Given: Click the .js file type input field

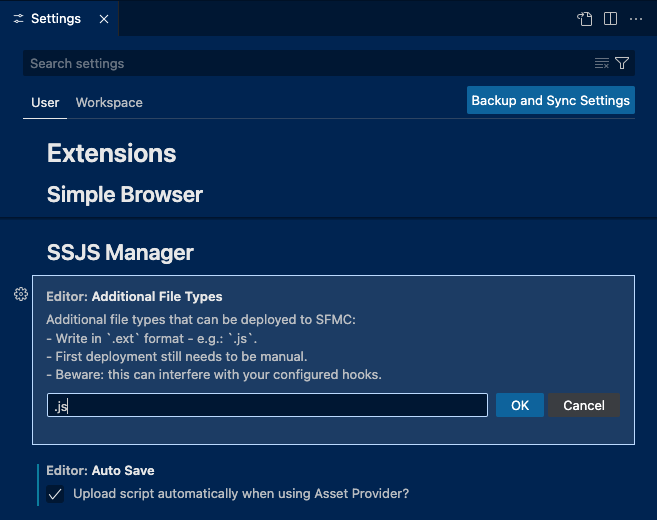Looking at the screenshot, I should (267, 405).
